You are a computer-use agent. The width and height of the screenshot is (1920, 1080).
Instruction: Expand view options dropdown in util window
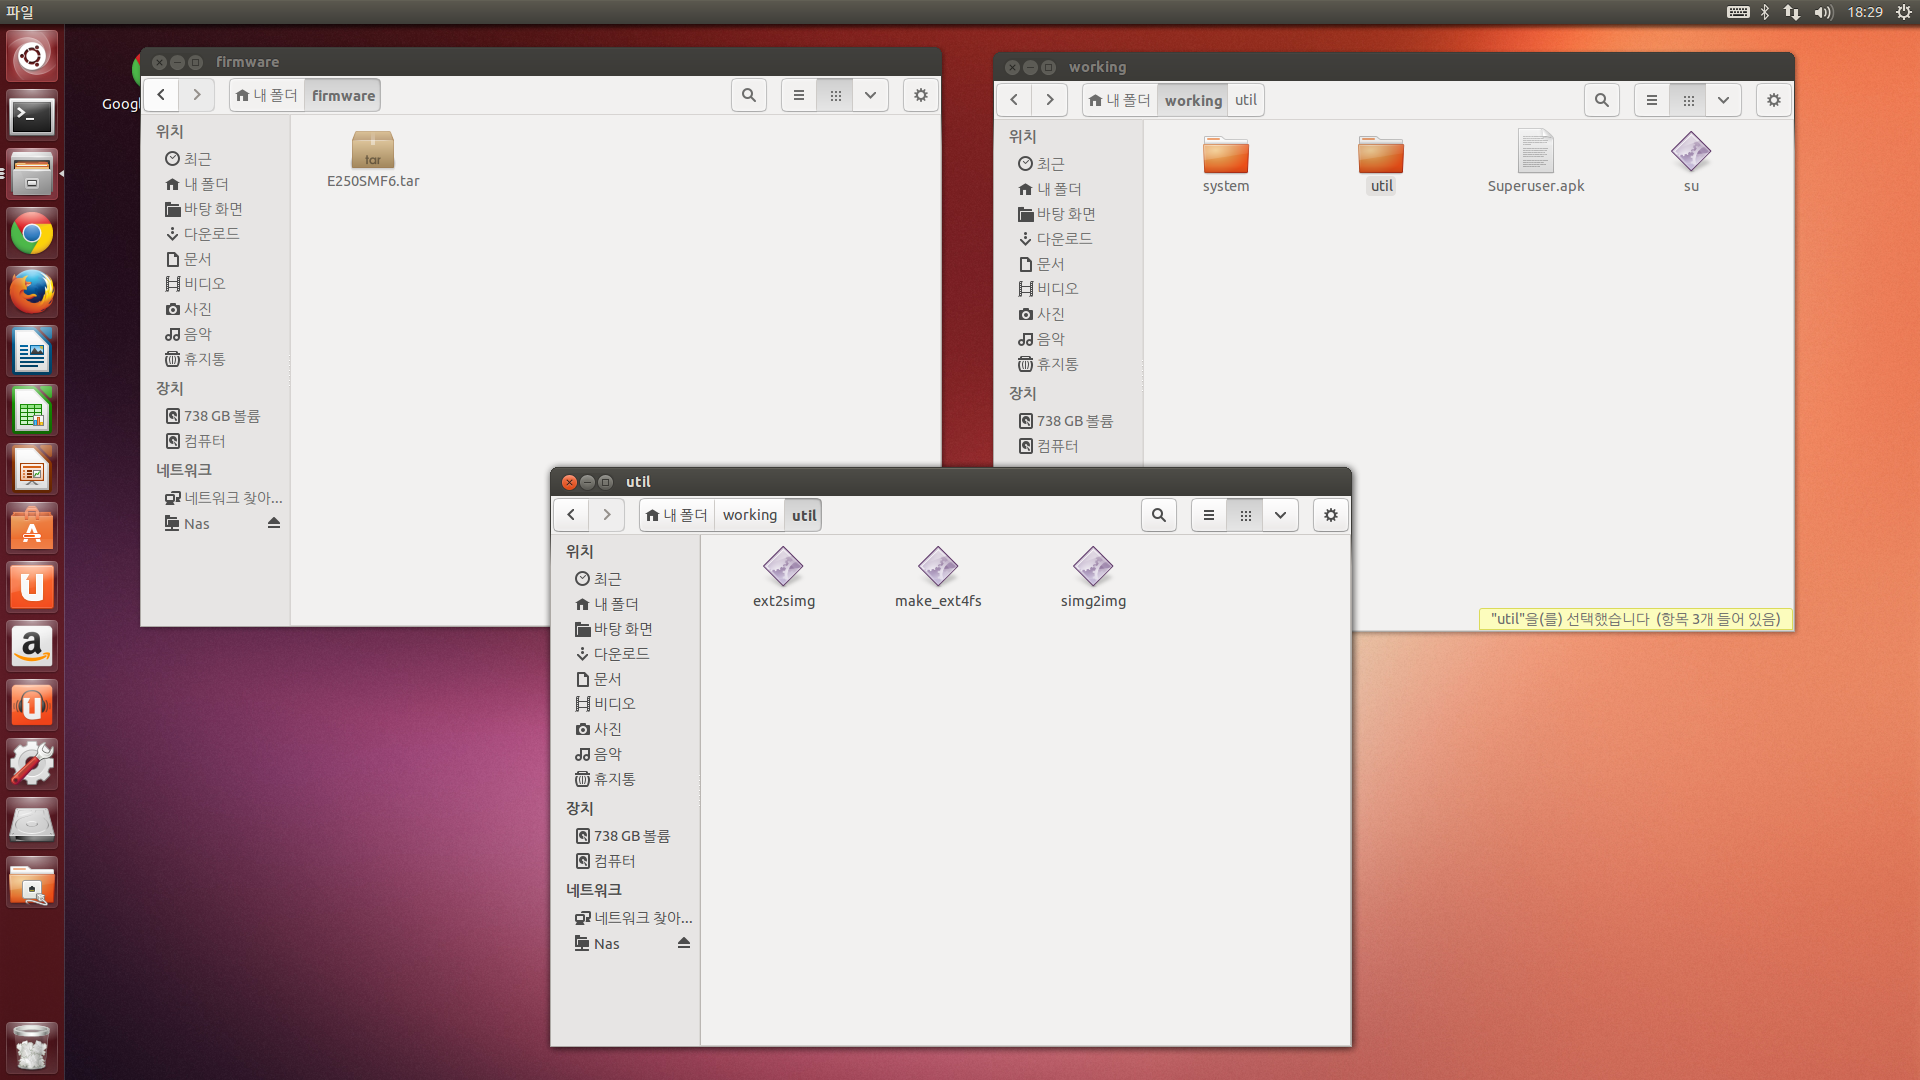click(x=1280, y=515)
